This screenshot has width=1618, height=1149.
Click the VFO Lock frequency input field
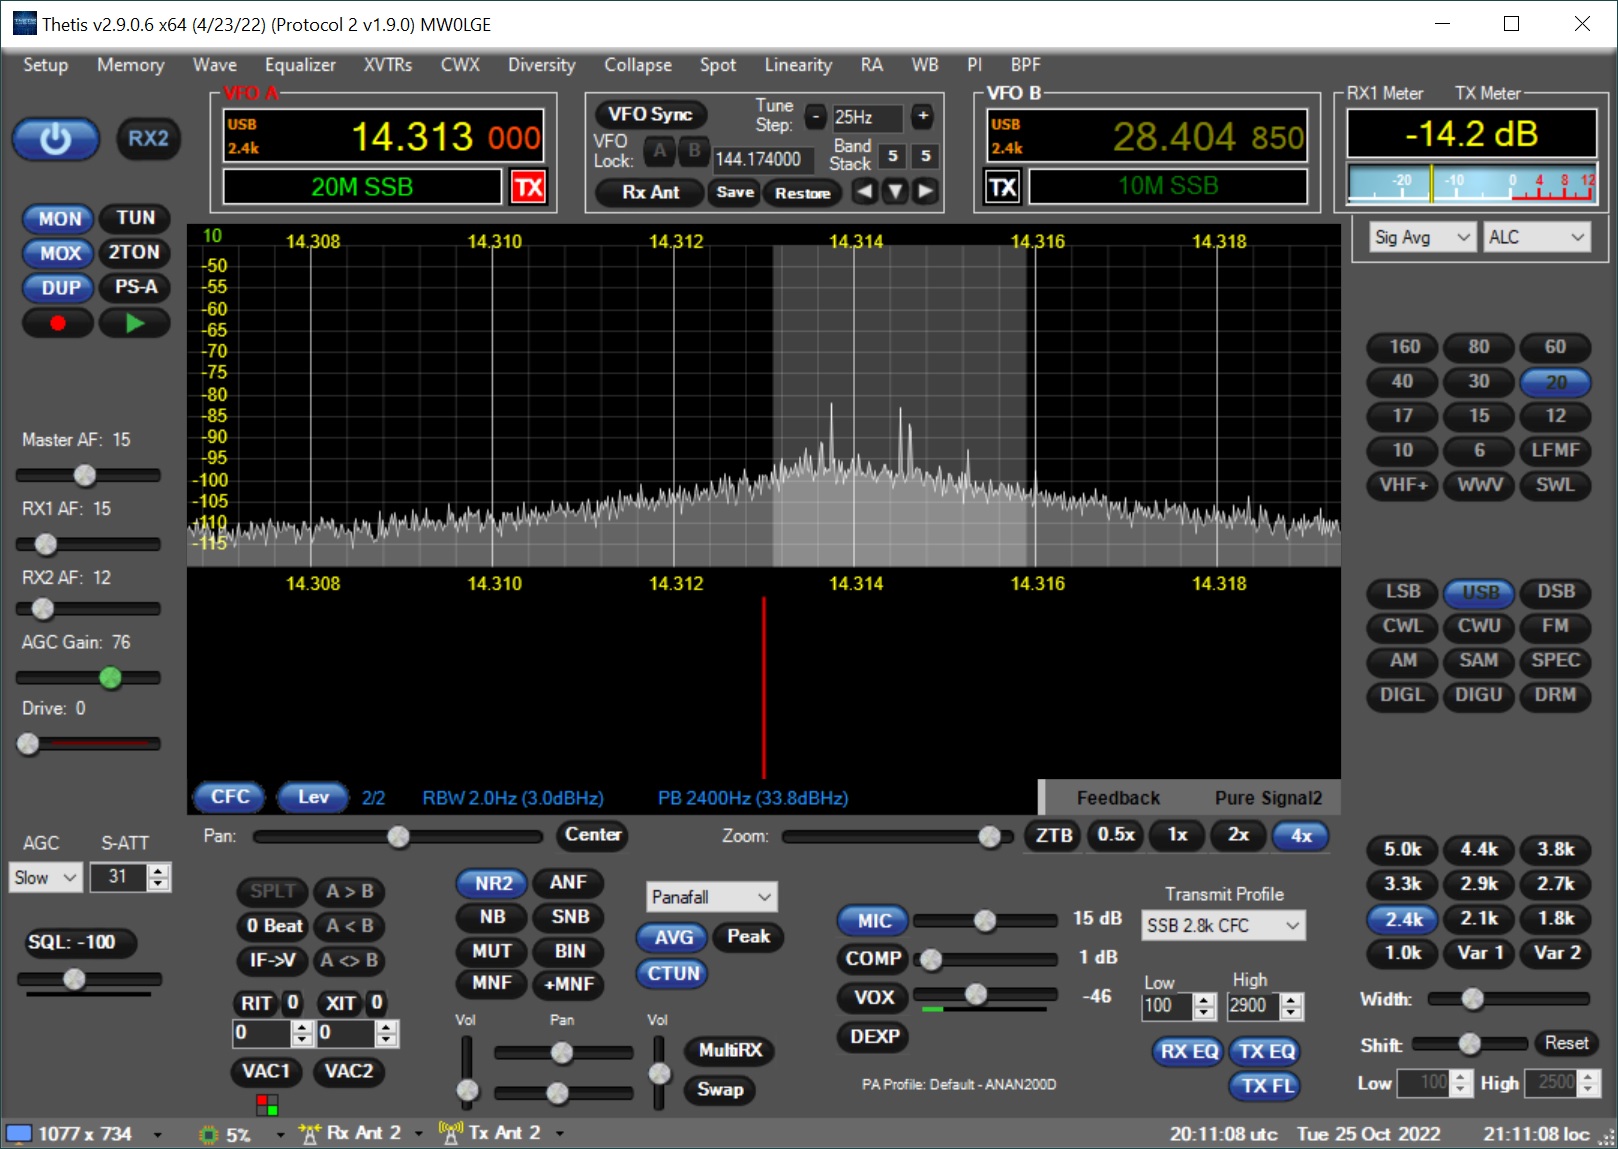pyautogui.click(x=762, y=160)
